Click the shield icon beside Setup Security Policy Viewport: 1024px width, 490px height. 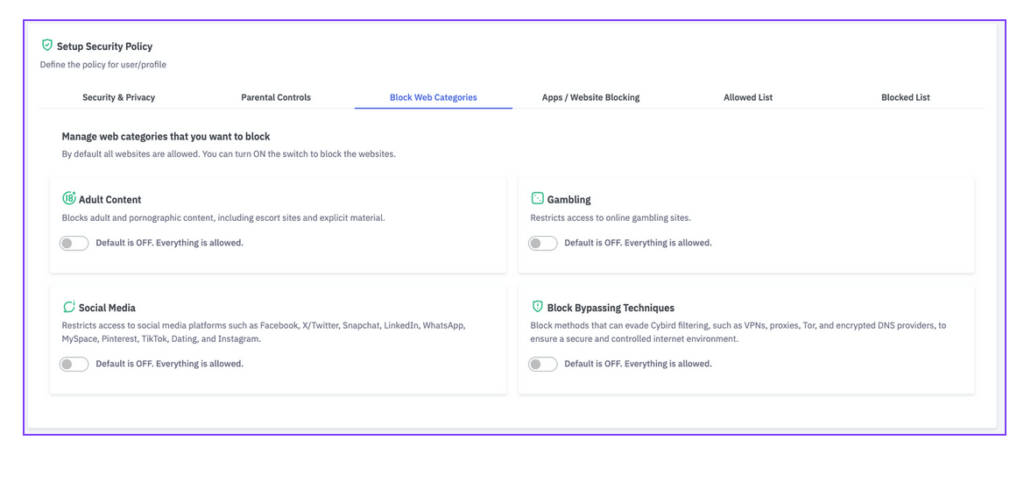pos(46,45)
